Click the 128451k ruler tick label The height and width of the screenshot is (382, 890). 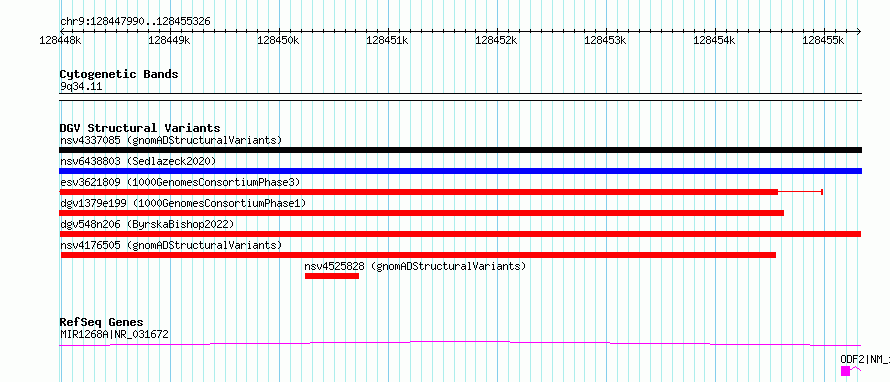pyautogui.click(x=387, y=40)
